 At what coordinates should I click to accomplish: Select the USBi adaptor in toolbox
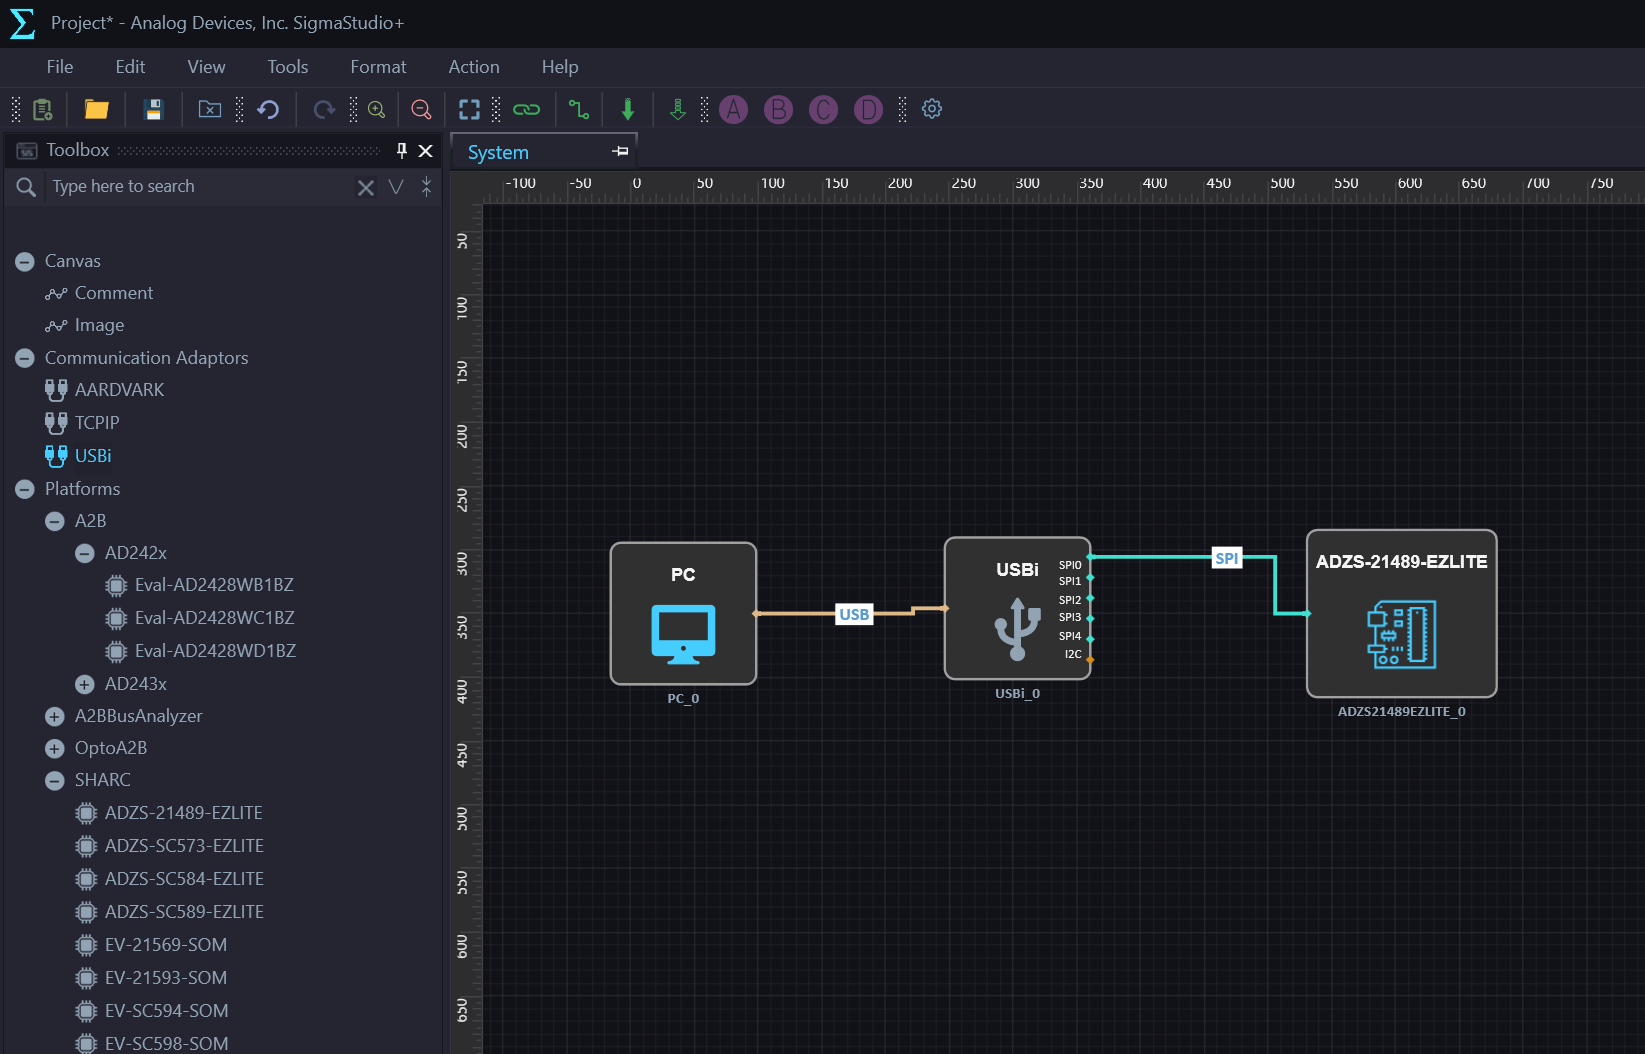(x=78, y=456)
